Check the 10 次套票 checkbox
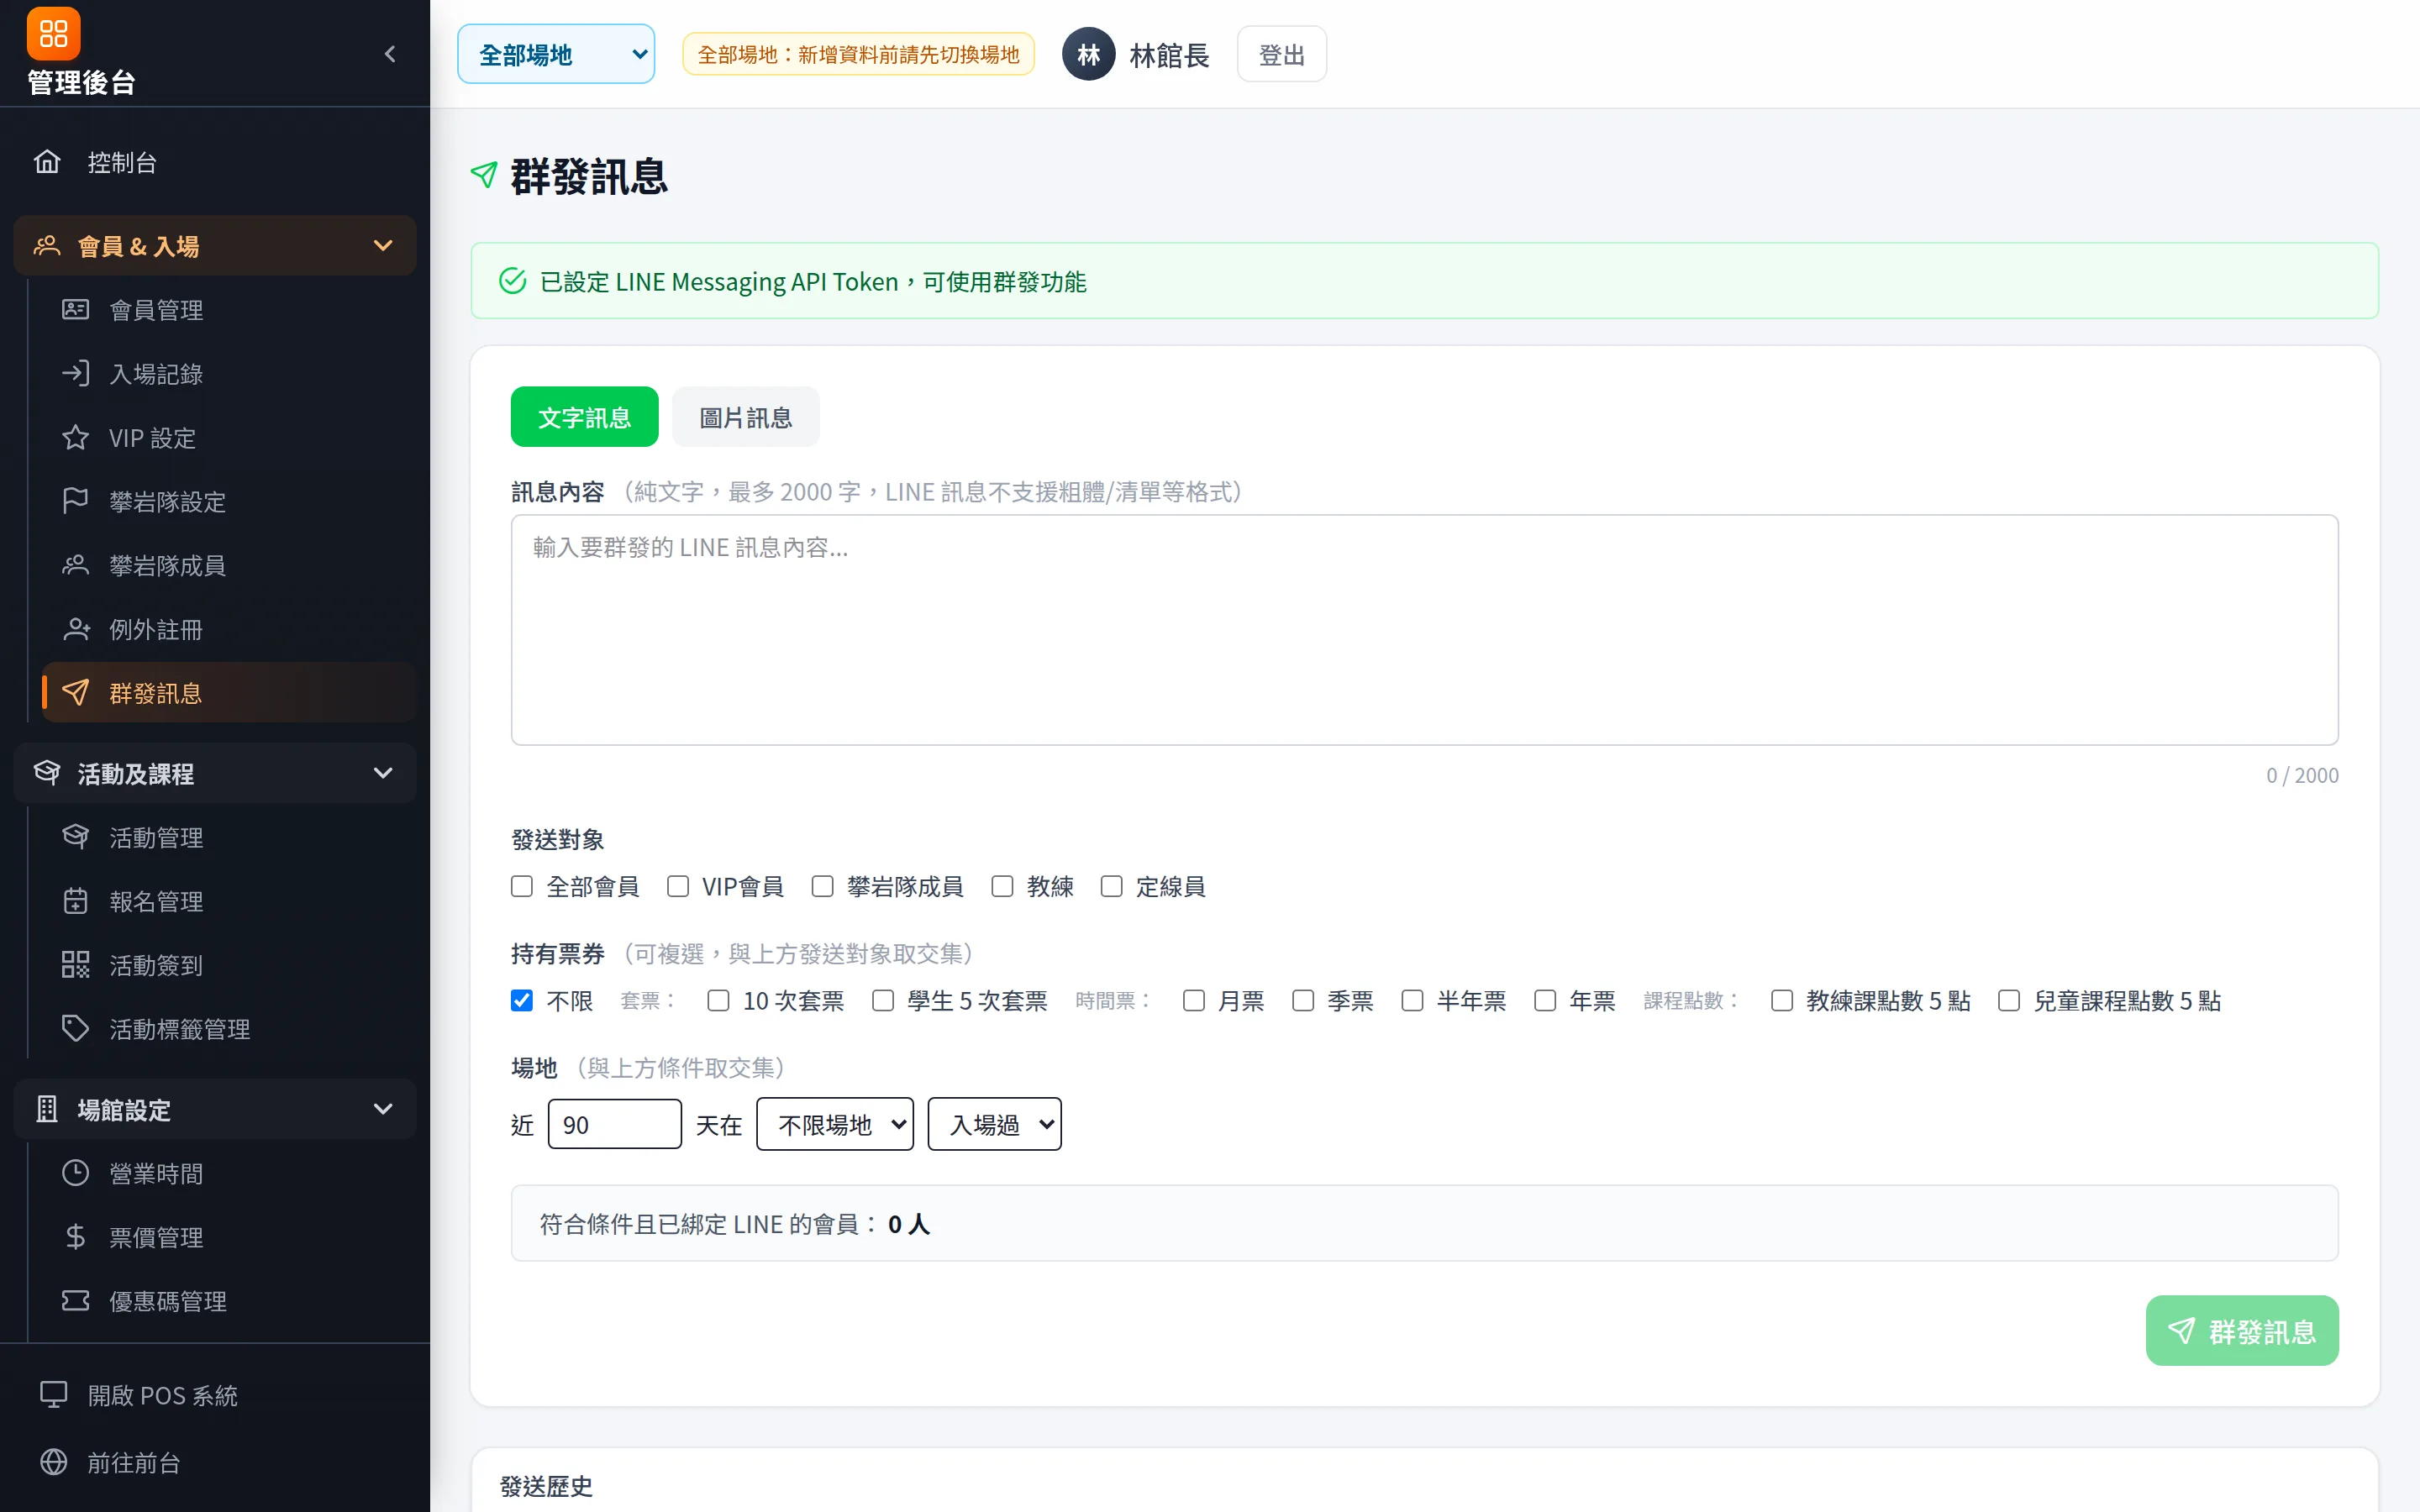The image size is (2420, 1512). (718, 1001)
